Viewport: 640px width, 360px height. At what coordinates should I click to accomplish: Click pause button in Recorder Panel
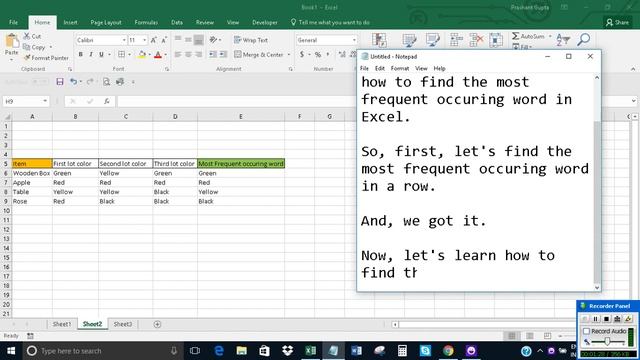(596, 319)
